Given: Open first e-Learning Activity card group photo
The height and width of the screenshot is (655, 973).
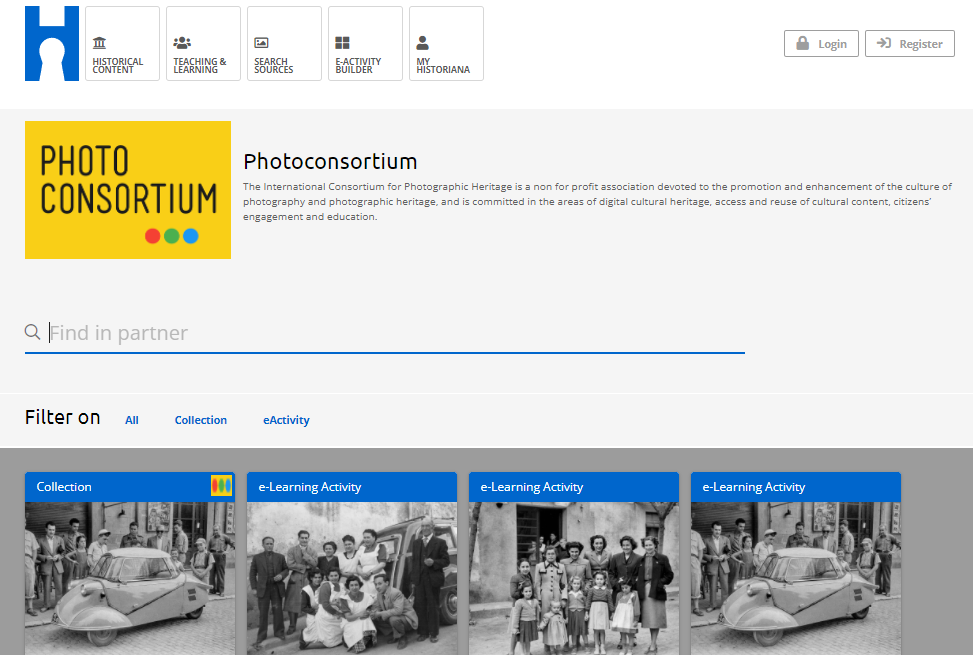Looking at the screenshot, I should point(352,578).
